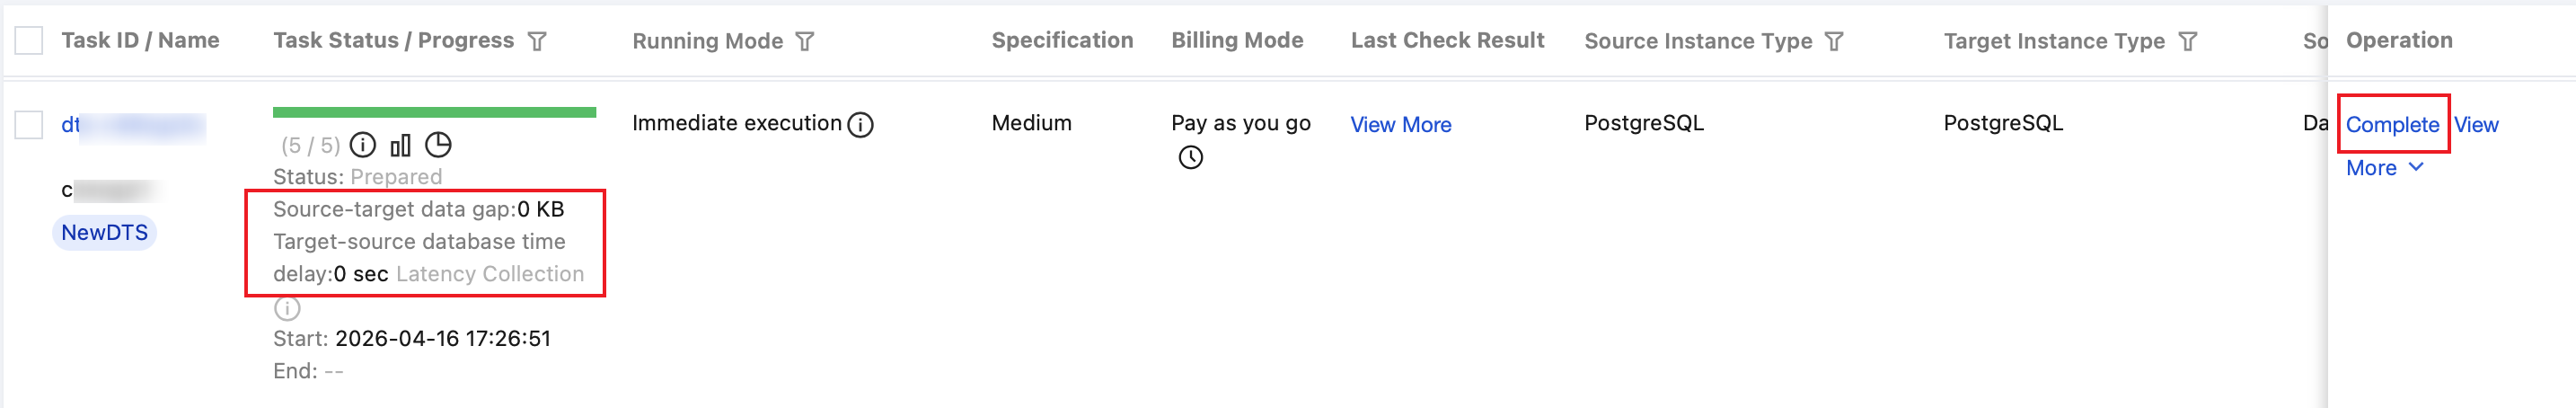The height and width of the screenshot is (408, 2576).
Task: Click the info icon below Latency Collection
Action: [287, 308]
